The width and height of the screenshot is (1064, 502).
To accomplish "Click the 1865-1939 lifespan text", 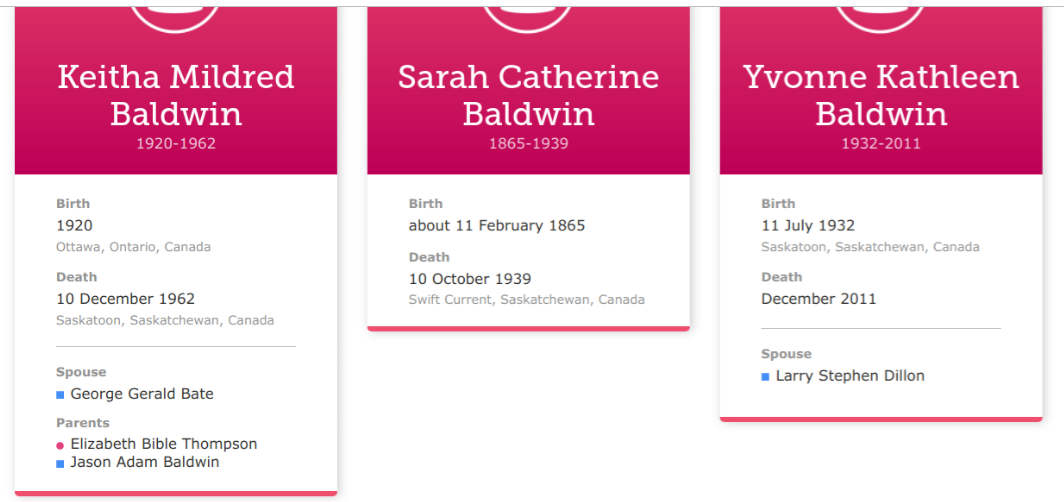I will coord(529,144).
